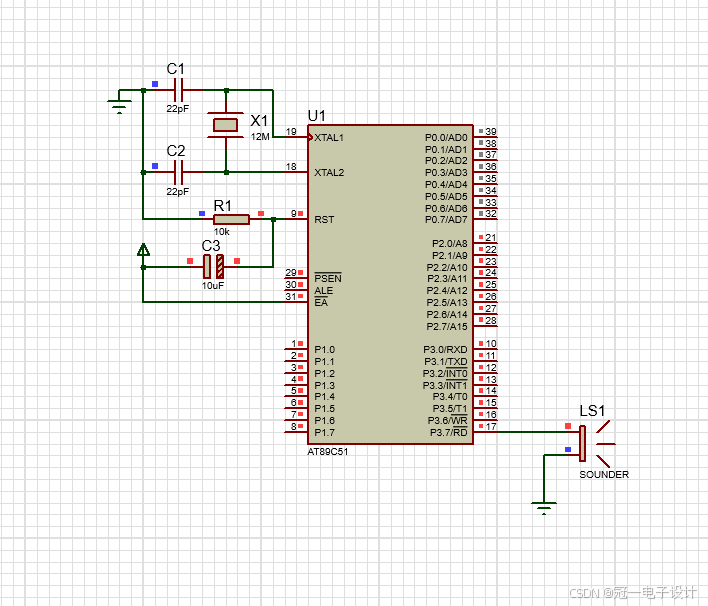Click pin number 18
The width and height of the screenshot is (708, 606).
(x=291, y=167)
